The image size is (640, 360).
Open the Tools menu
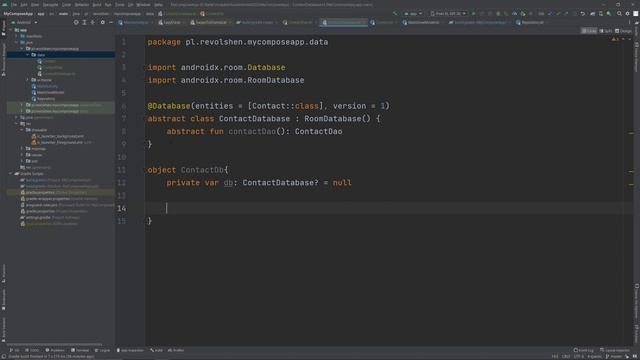[x=120, y=5]
